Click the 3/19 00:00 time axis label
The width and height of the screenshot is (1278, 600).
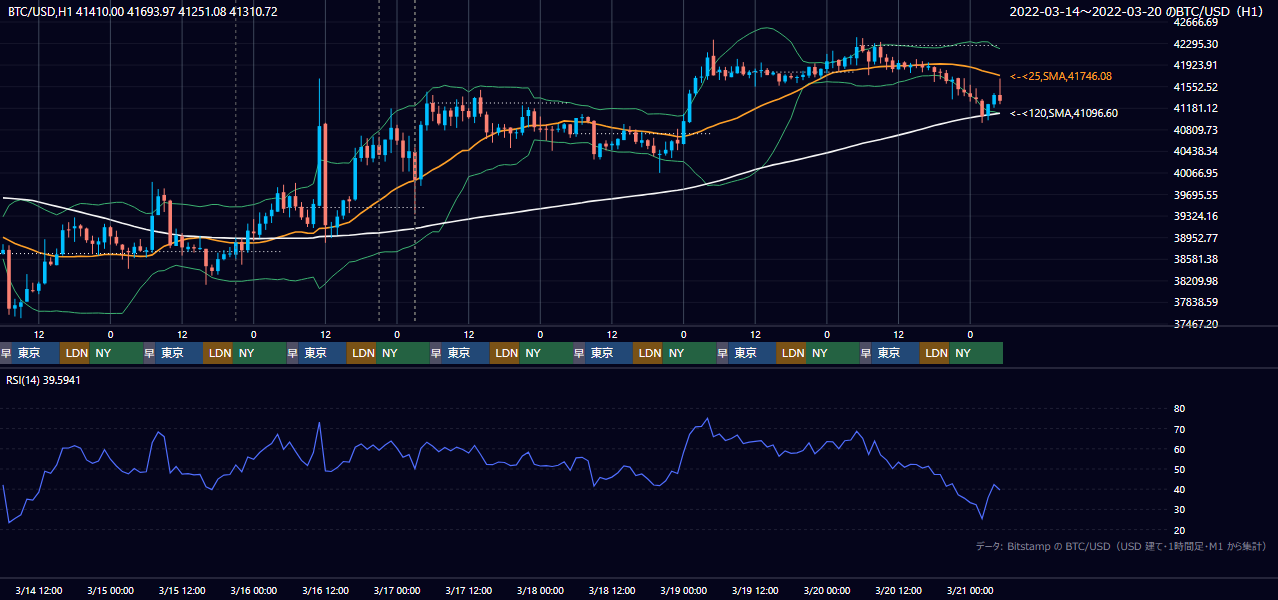point(684,590)
